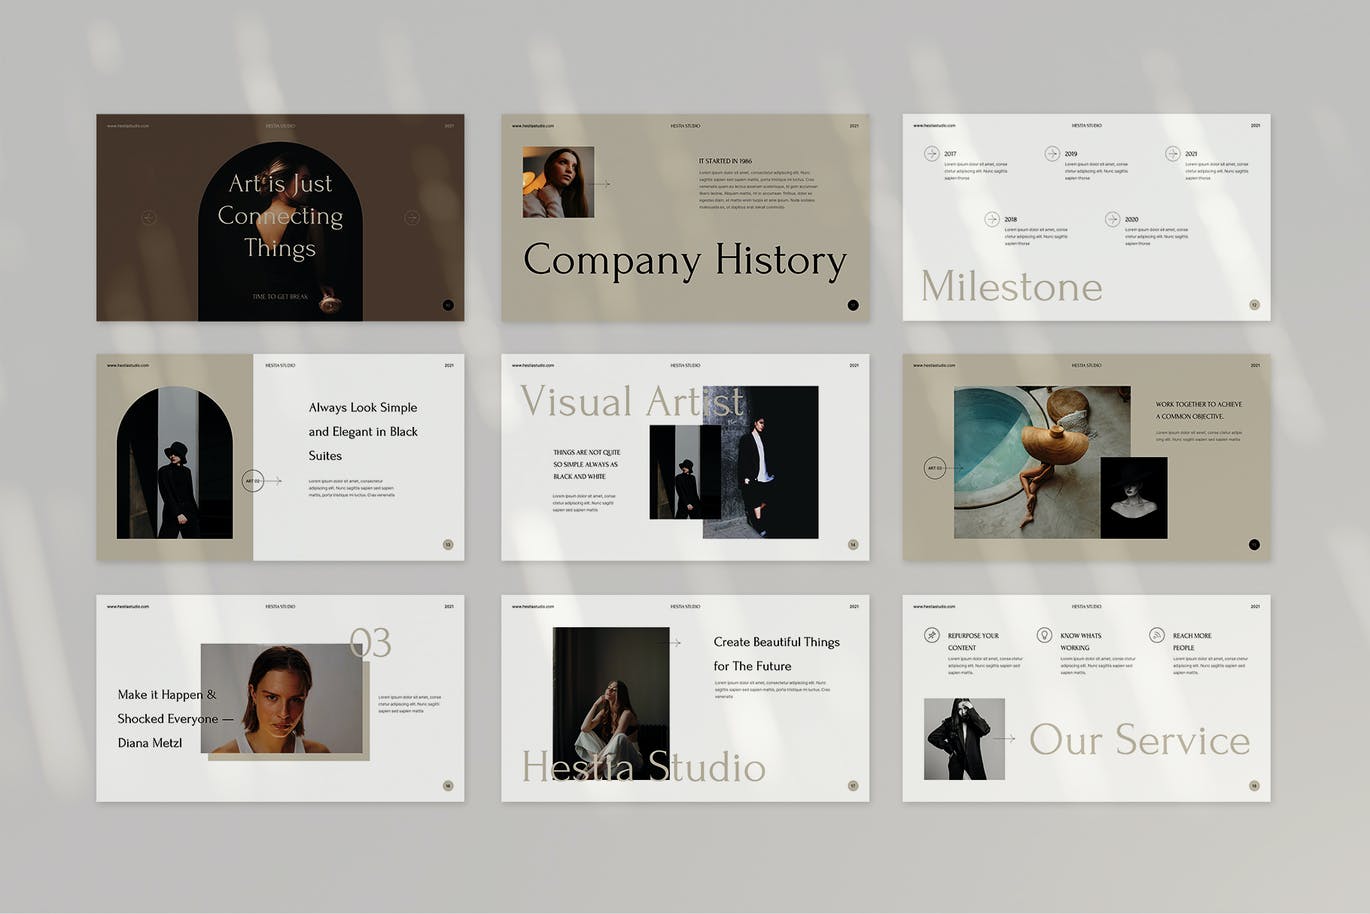Image resolution: width=1370 pixels, height=914 pixels.
Task: Click the signal icon for Reach More People
Action: pyautogui.click(x=1157, y=635)
